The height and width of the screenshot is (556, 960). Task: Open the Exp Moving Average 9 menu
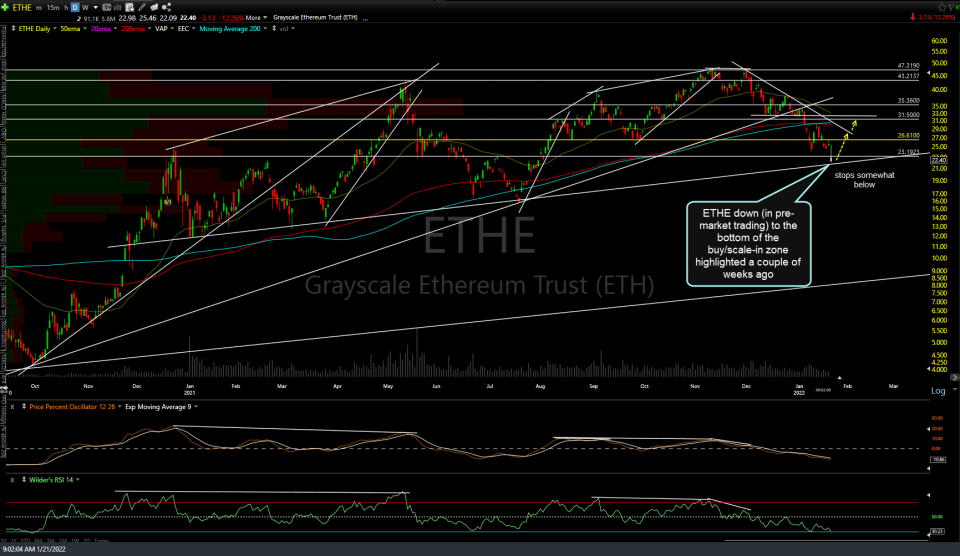pos(195,407)
